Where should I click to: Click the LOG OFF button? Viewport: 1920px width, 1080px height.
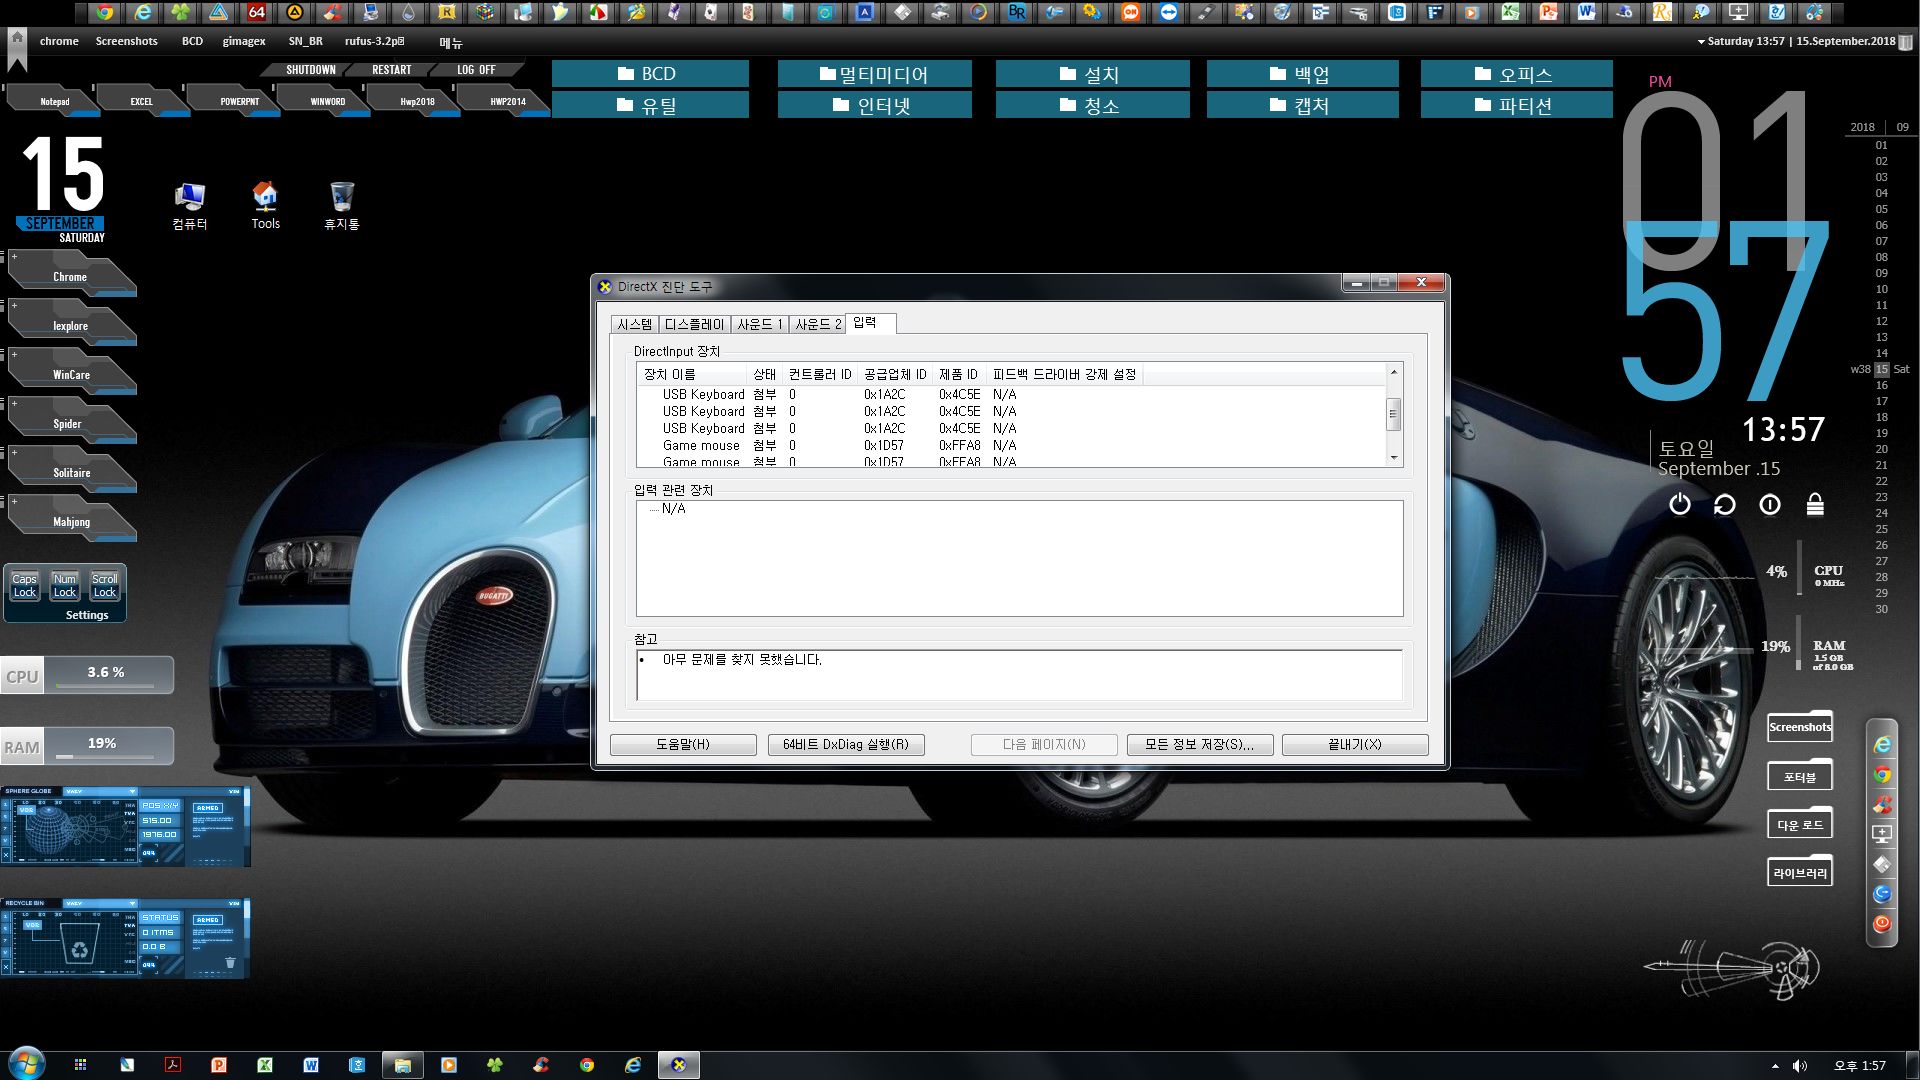tap(476, 70)
